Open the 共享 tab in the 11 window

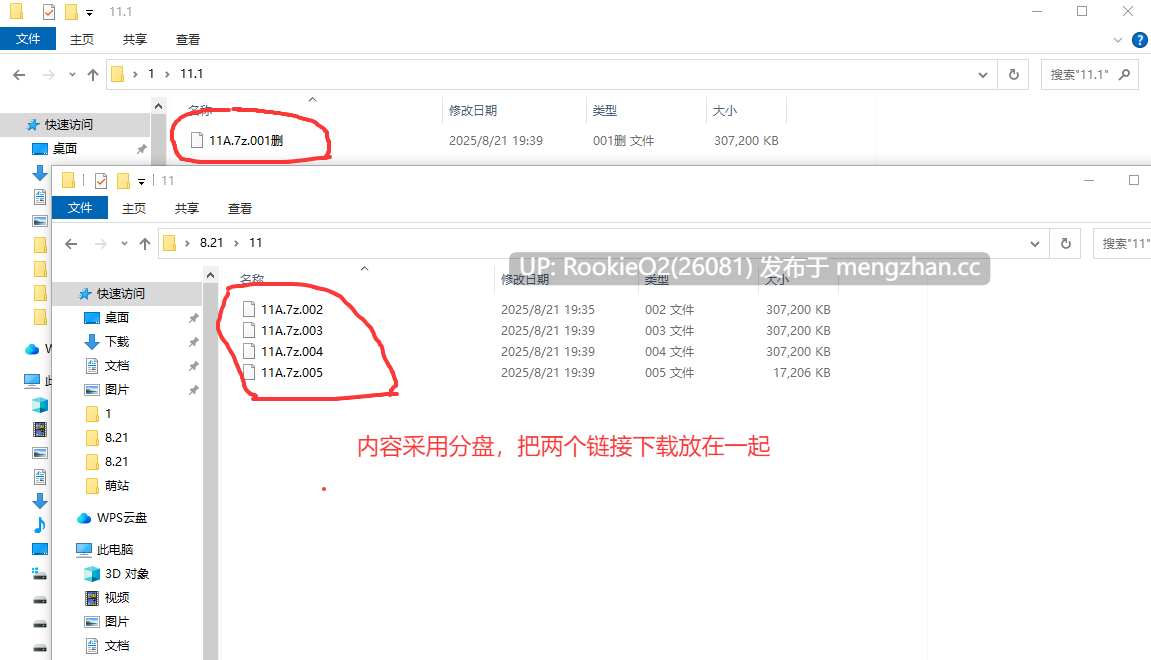click(186, 208)
